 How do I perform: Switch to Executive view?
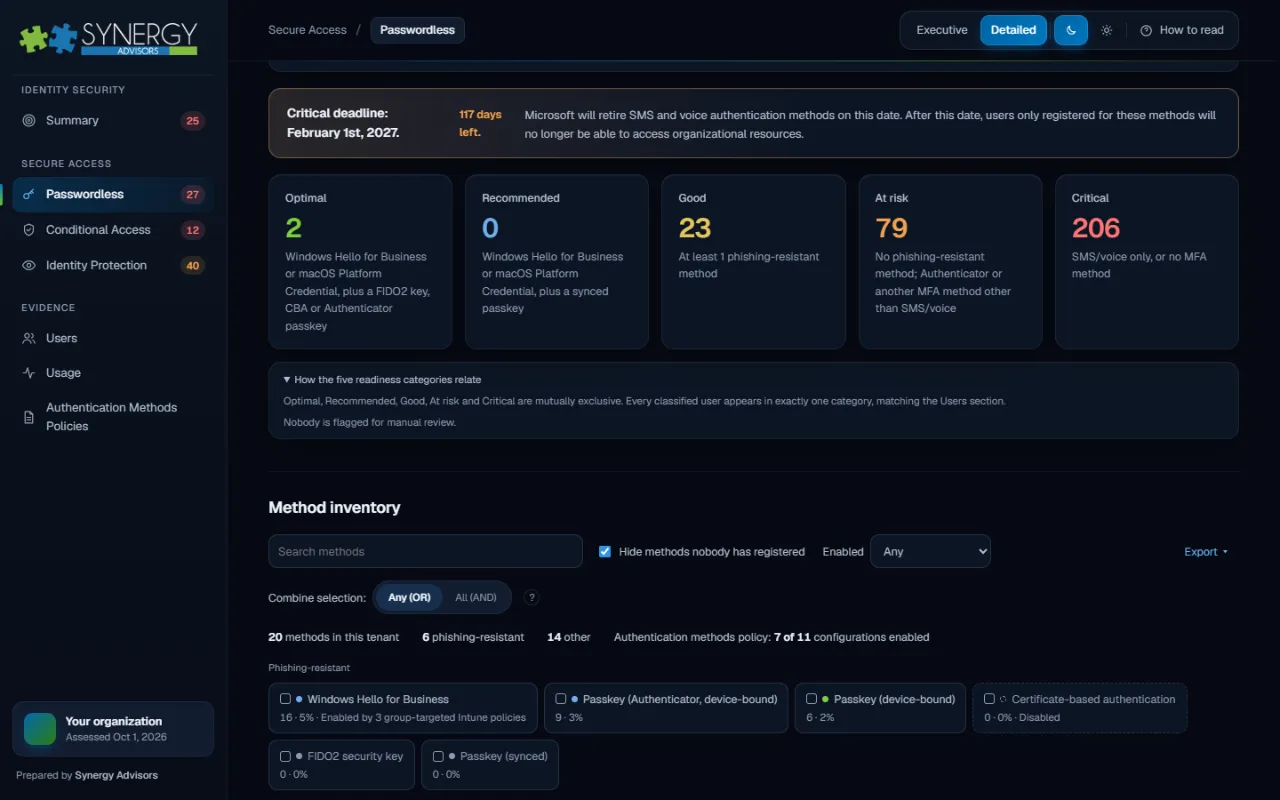(942, 30)
